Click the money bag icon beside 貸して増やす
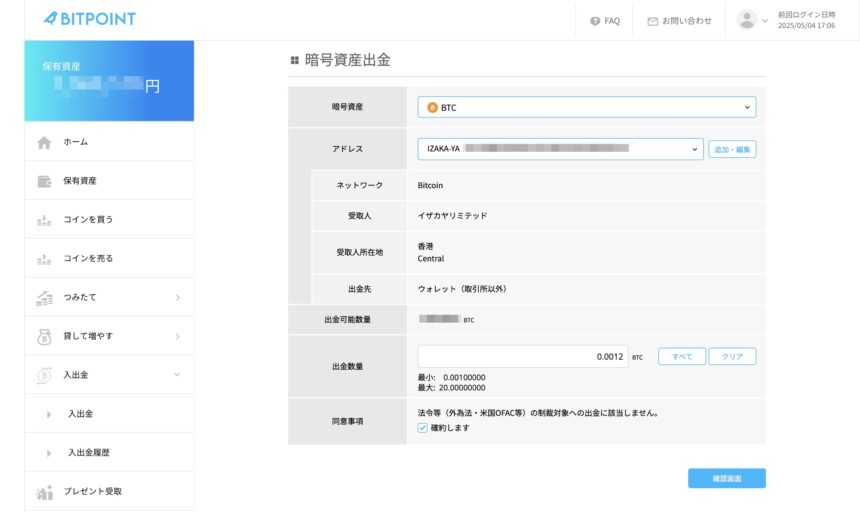The image size is (860, 512). 44,337
